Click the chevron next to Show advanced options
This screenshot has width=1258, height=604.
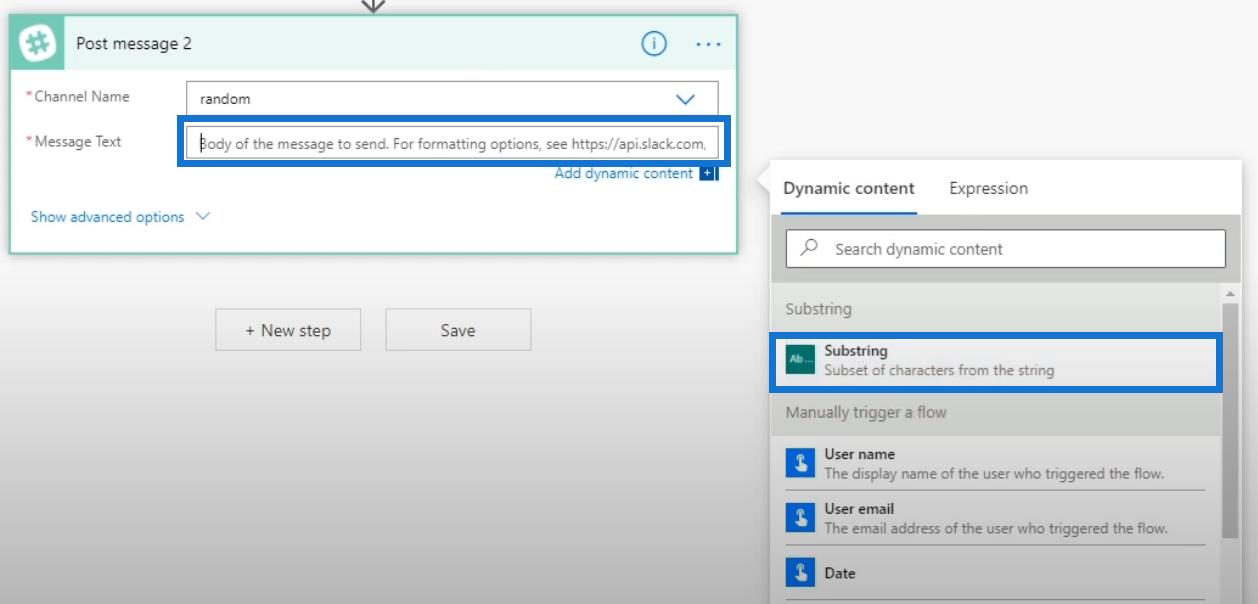[203, 216]
